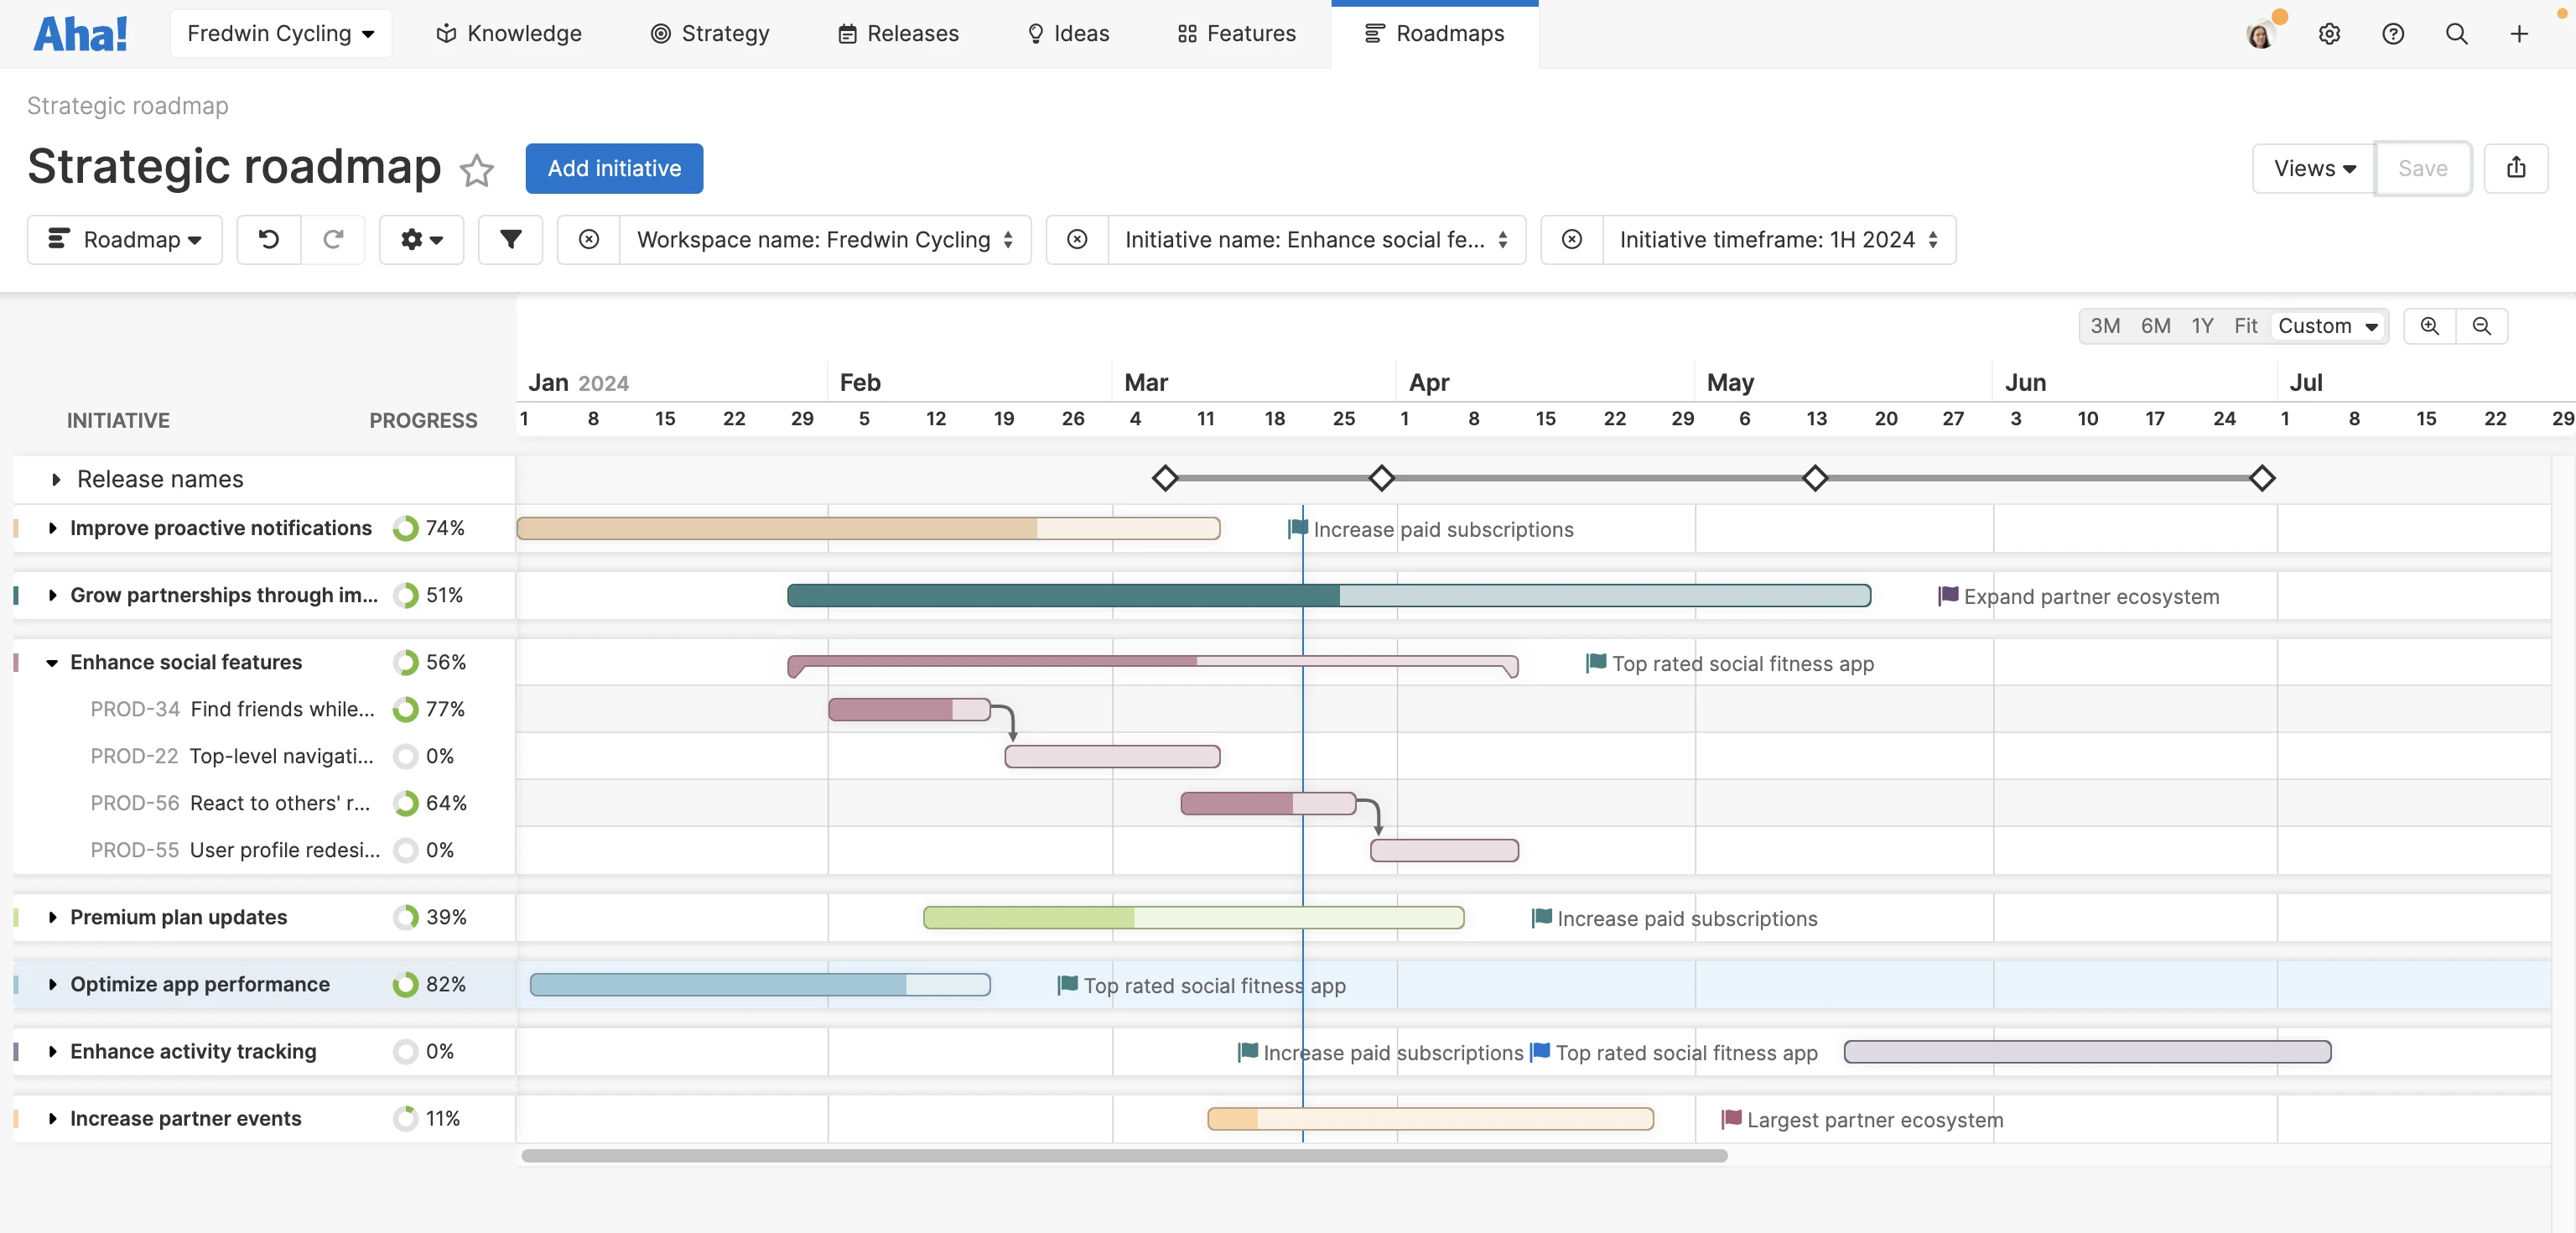Select the Fit timeframe option

click(x=2246, y=325)
